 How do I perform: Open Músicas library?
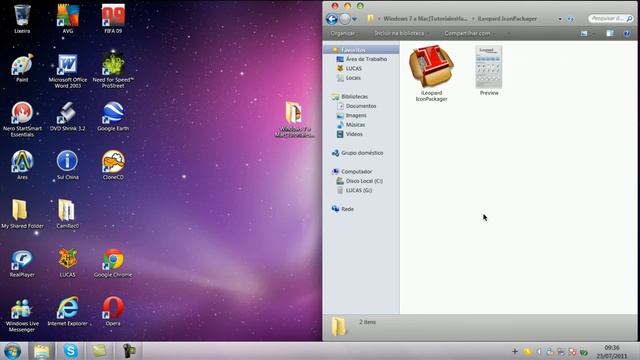pyautogui.click(x=355, y=125)
